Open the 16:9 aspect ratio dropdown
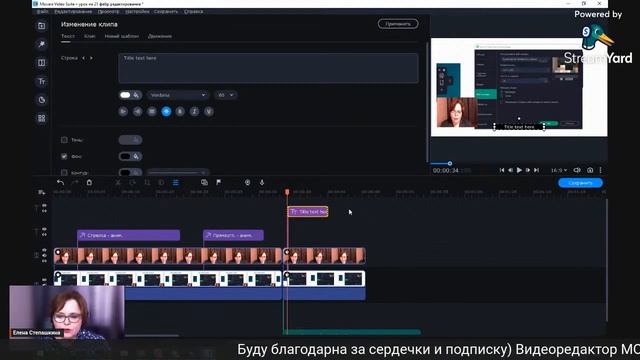Screen dimensions: 640x360 (559, 170)
